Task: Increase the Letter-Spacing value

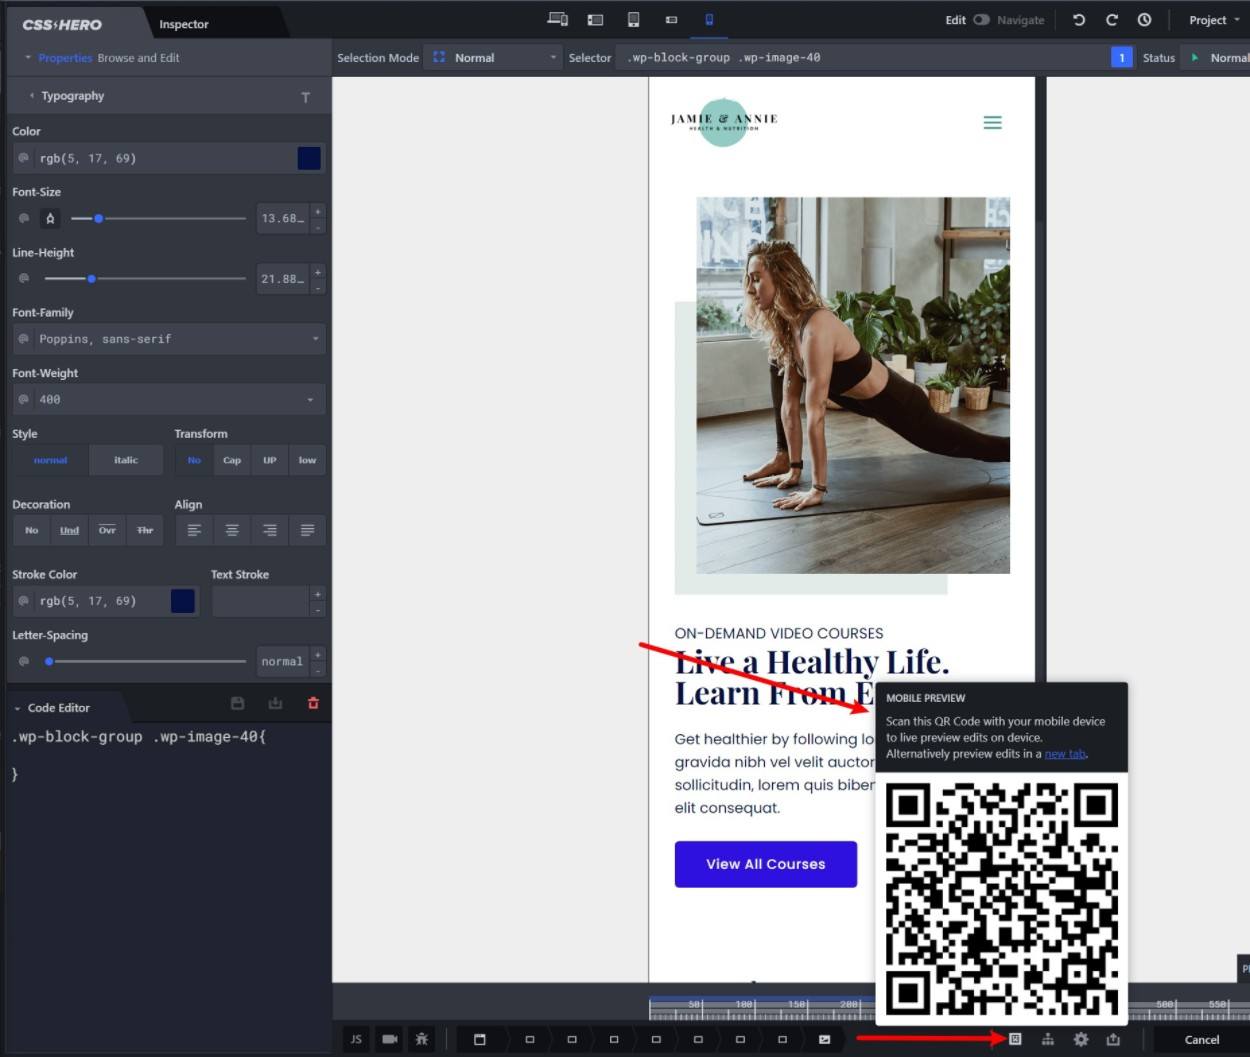Action: pyautogui.click(x=318, y=654)
